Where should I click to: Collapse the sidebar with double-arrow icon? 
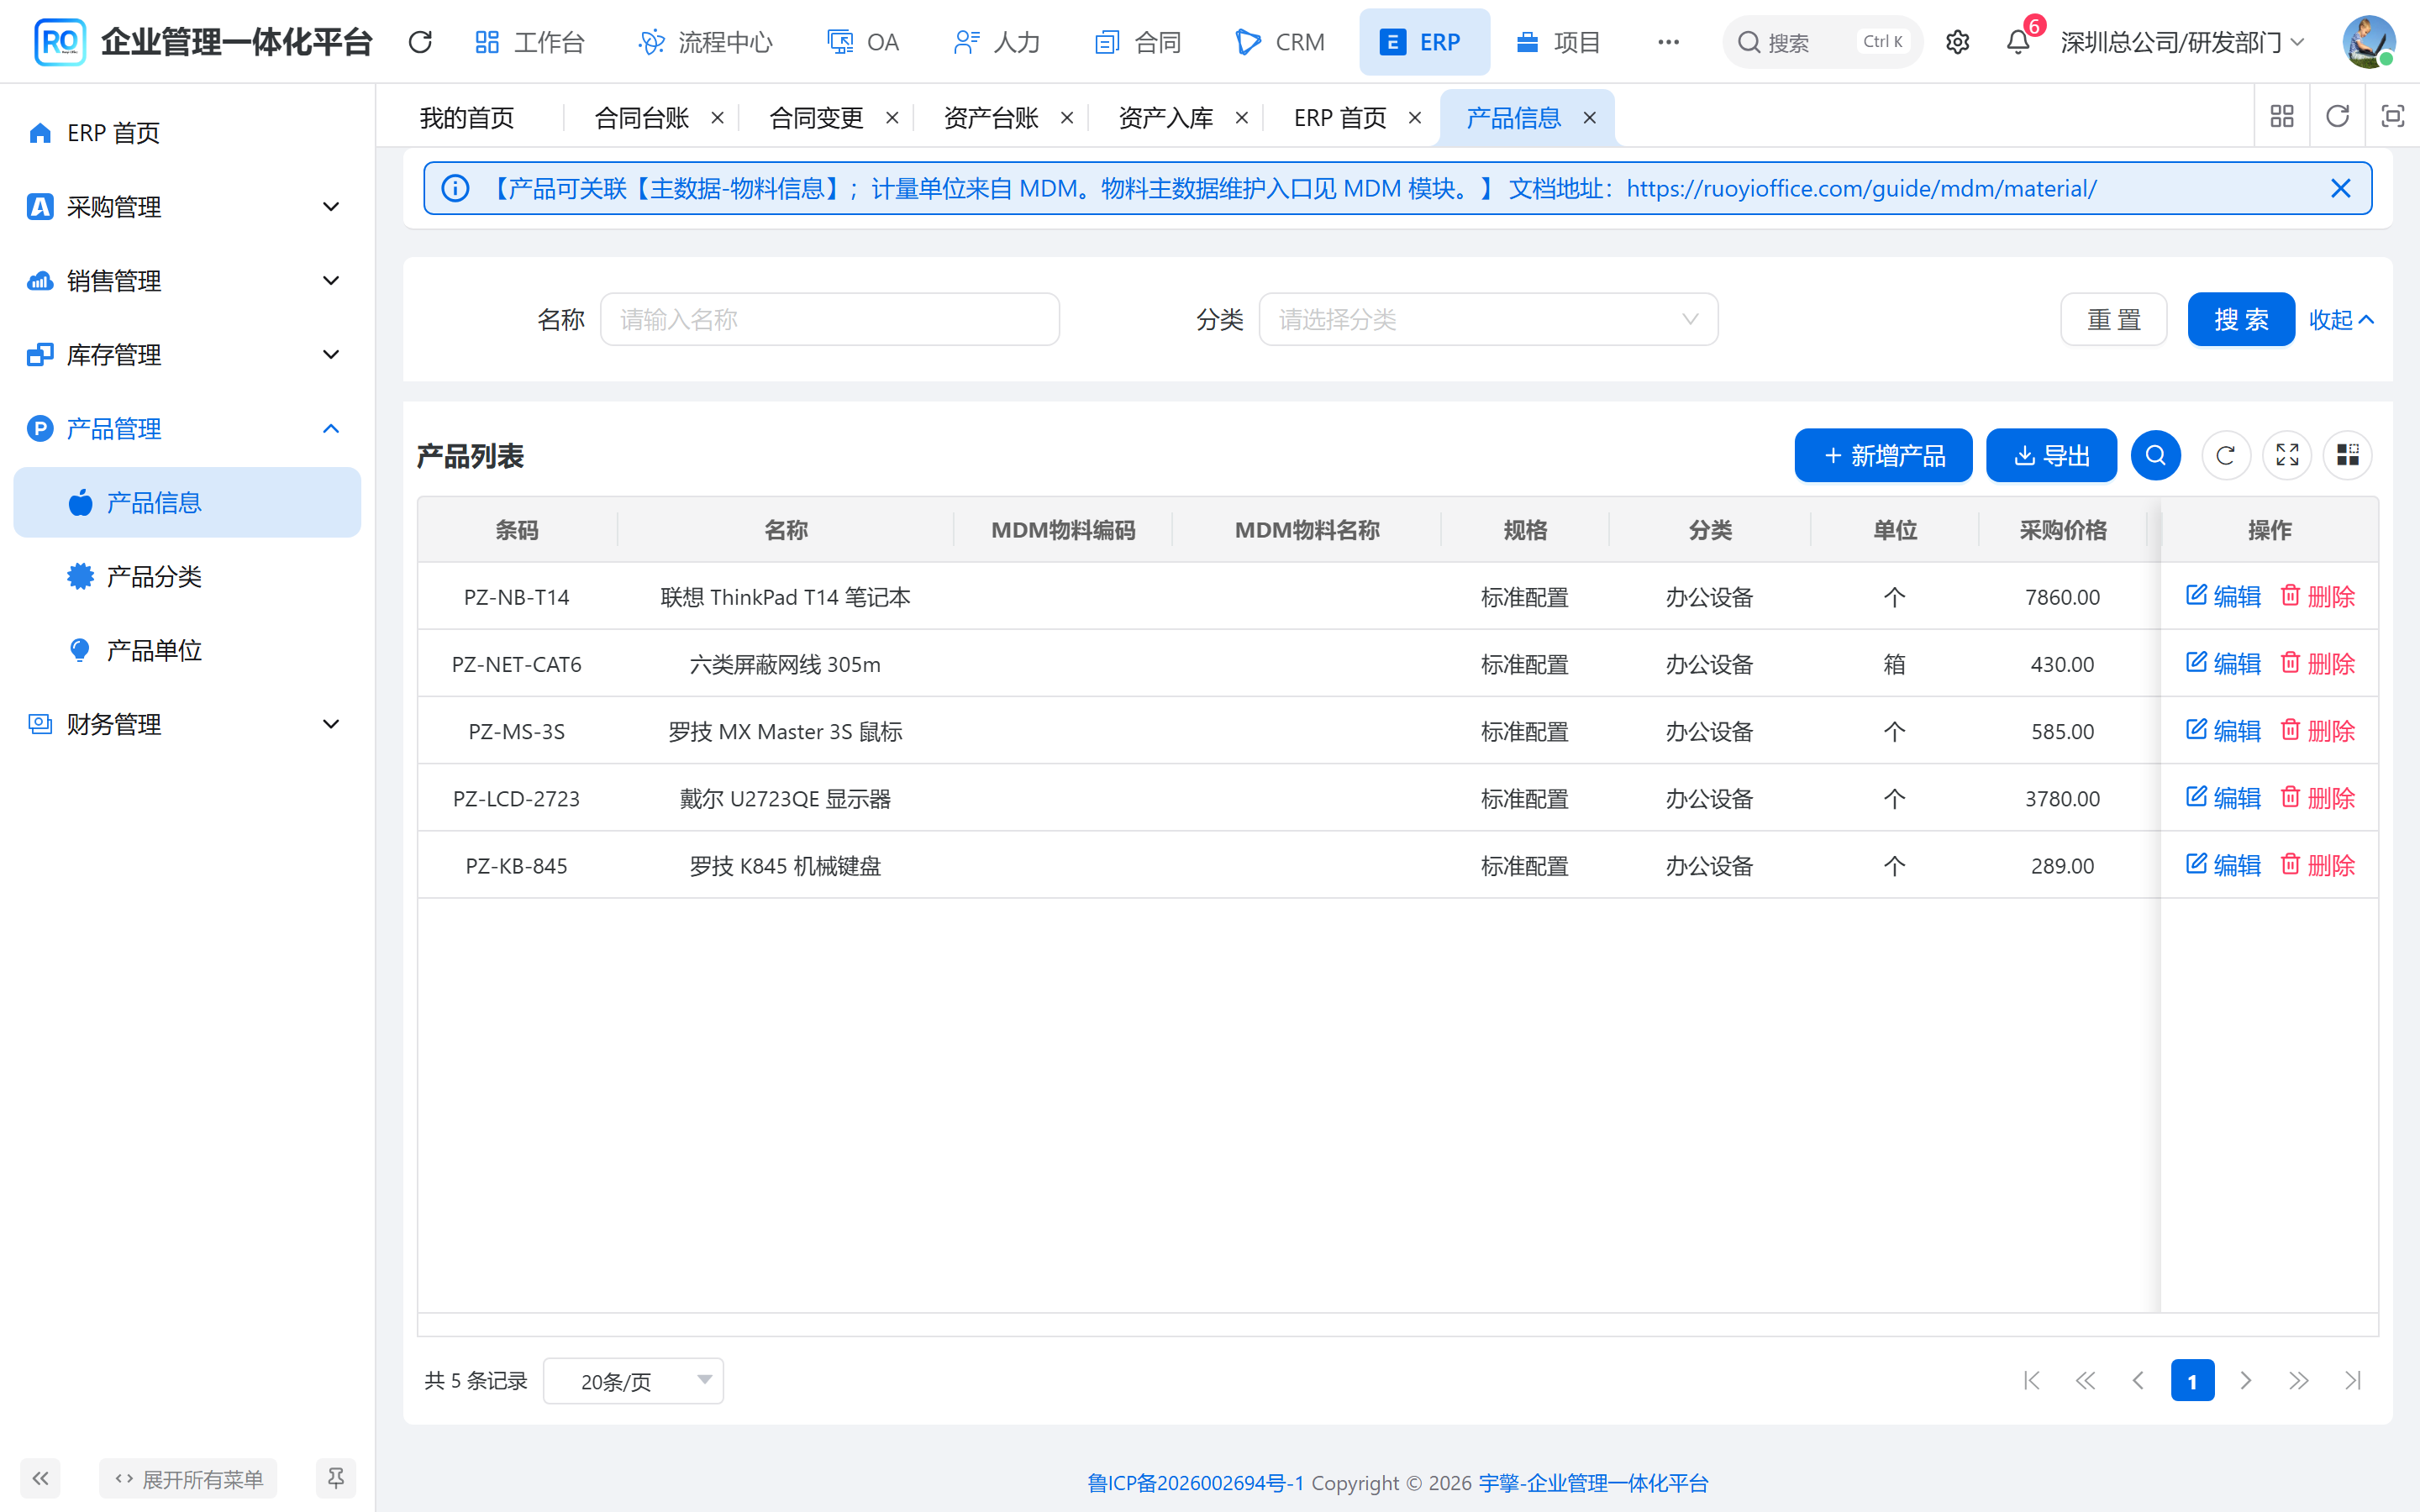[40, 1478]
